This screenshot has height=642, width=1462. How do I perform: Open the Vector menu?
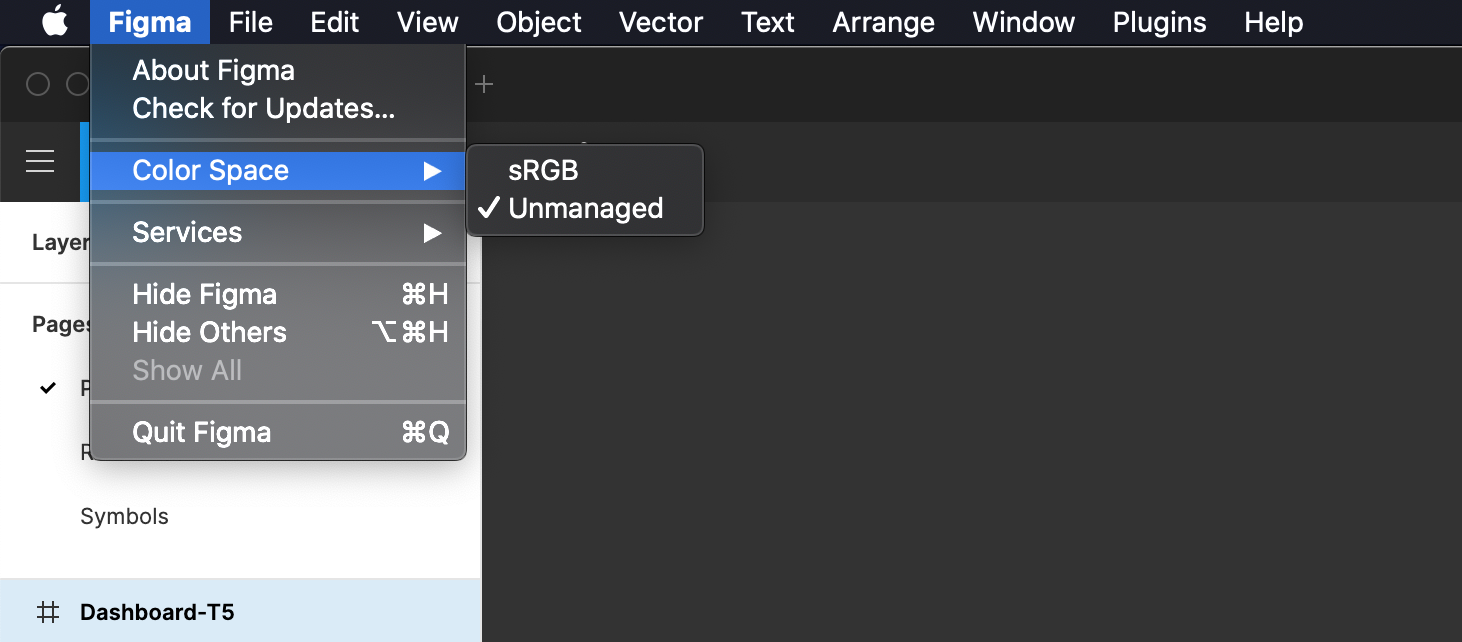click(660, 22)
